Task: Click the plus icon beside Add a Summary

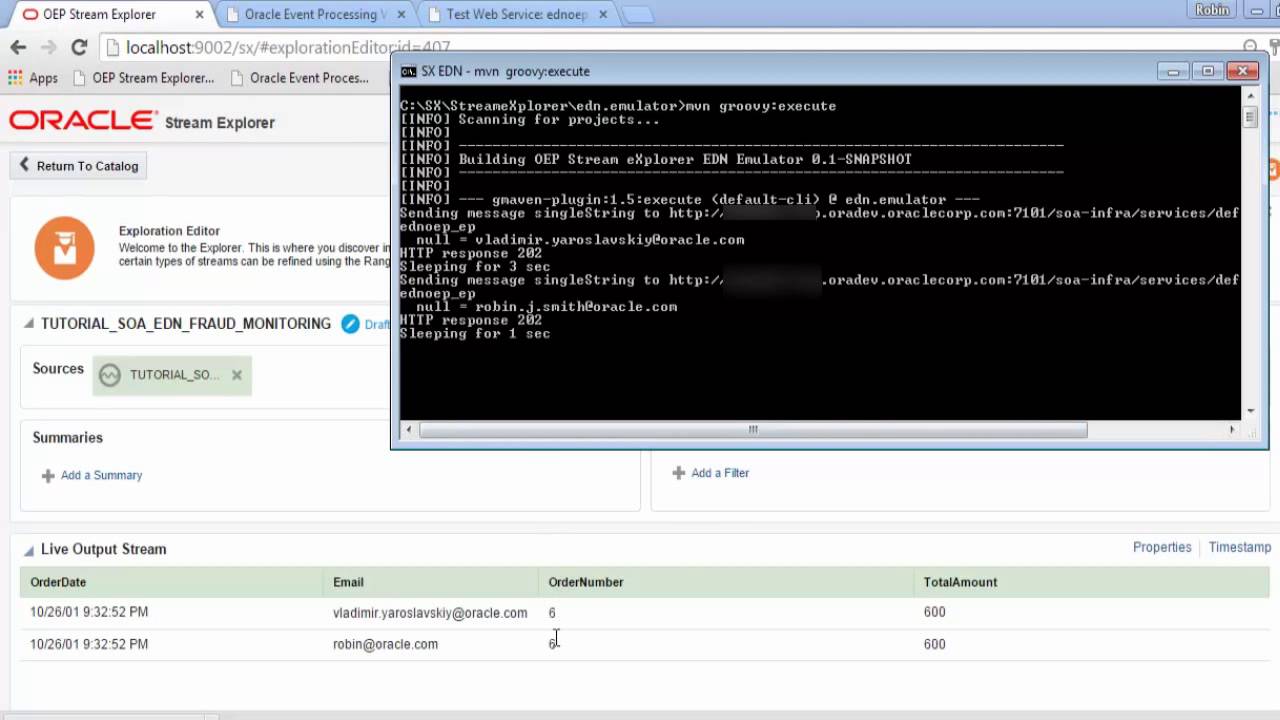Action: click(48, 475)
